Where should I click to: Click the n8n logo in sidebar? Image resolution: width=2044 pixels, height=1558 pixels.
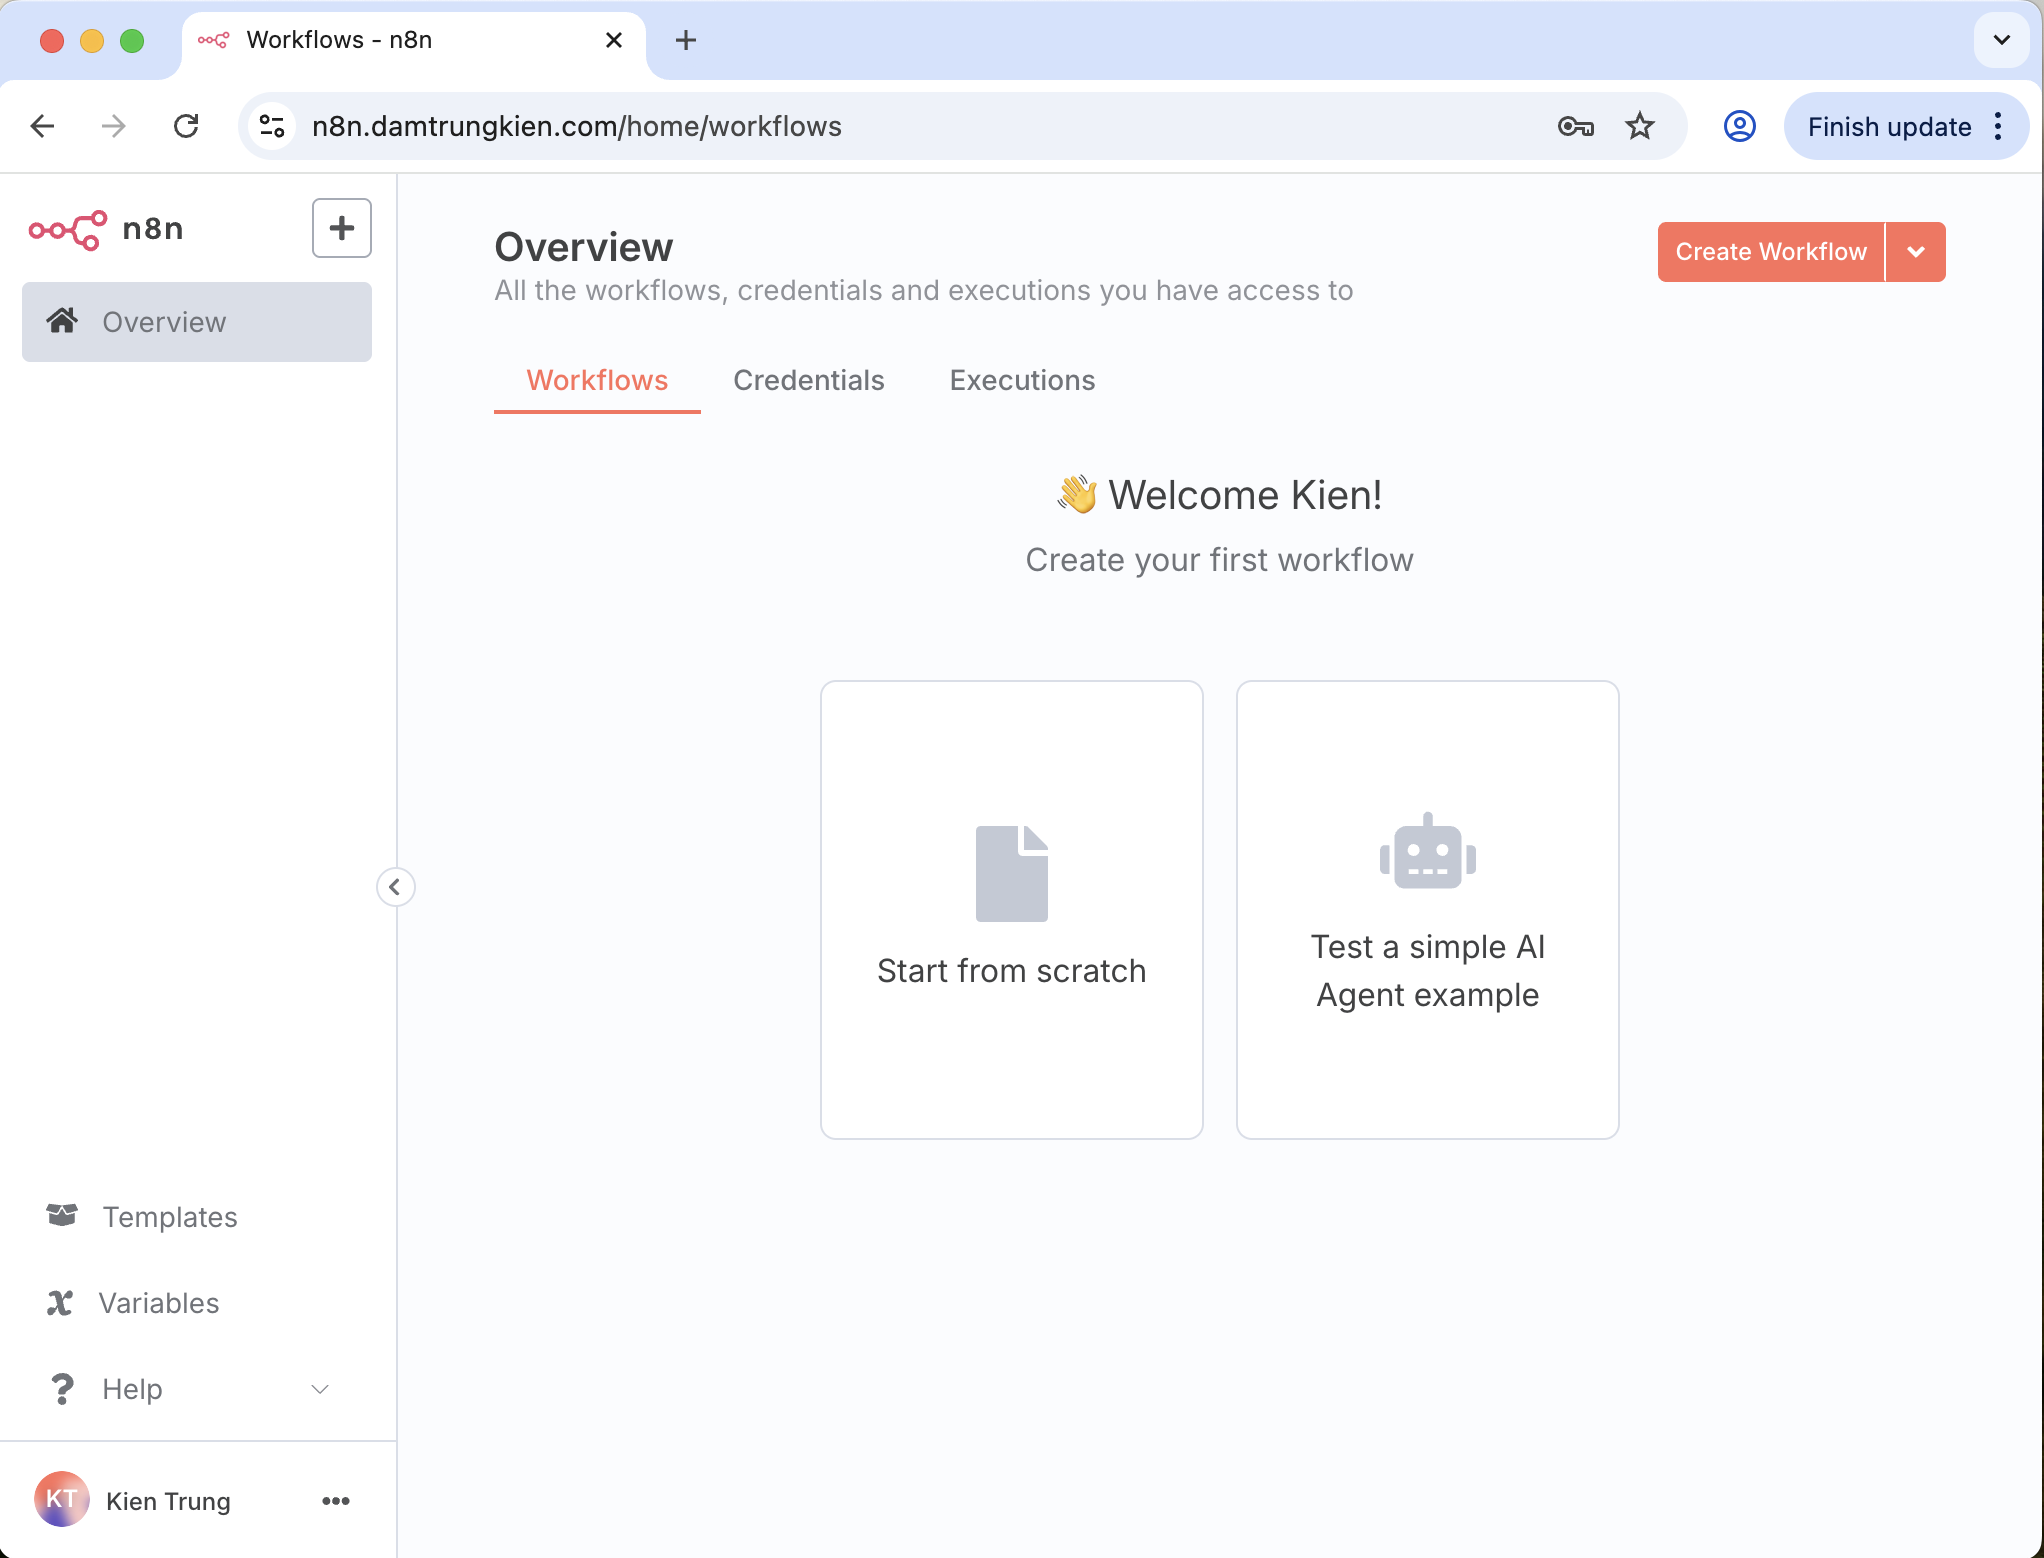pos(106,229)
